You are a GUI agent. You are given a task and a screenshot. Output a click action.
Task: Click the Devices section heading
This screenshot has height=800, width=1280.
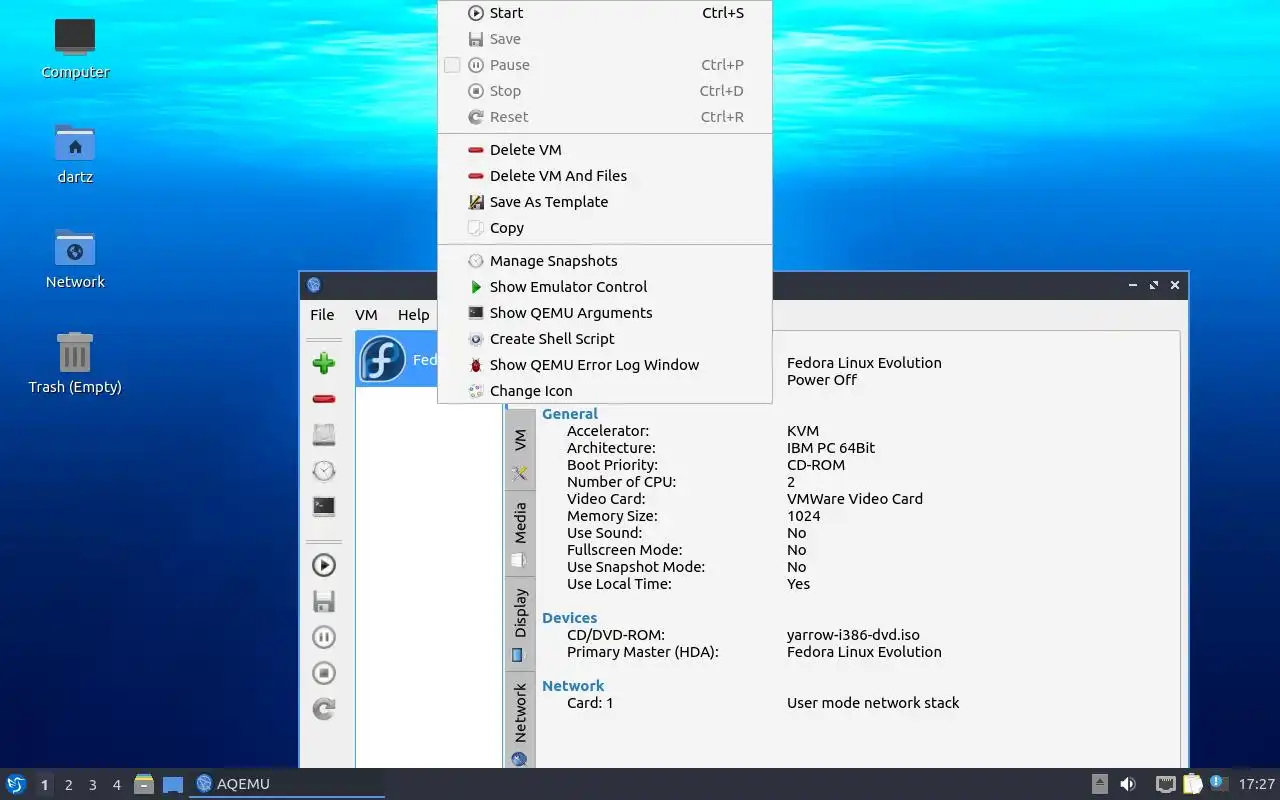click(570, 618)
